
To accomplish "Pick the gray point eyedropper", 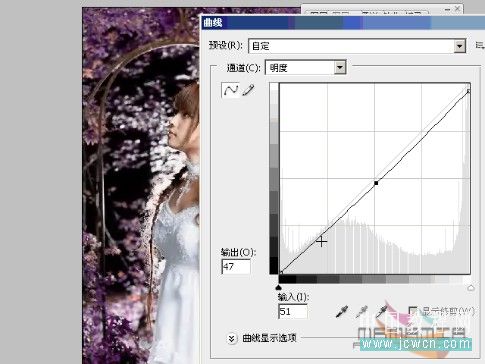I will tap(362, 311).
